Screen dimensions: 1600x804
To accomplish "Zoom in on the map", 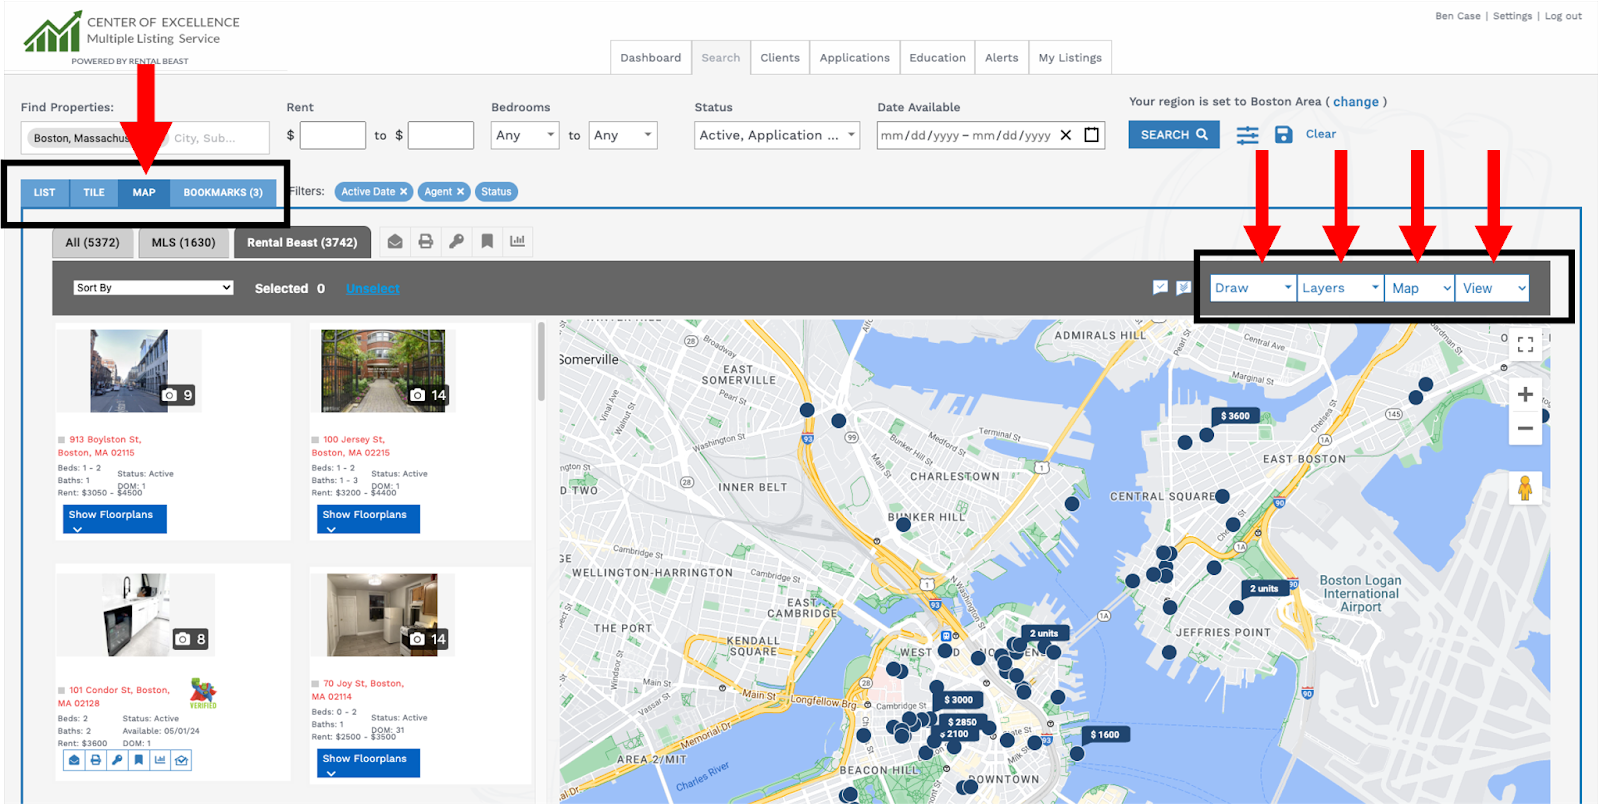I will click(1525, 394).
